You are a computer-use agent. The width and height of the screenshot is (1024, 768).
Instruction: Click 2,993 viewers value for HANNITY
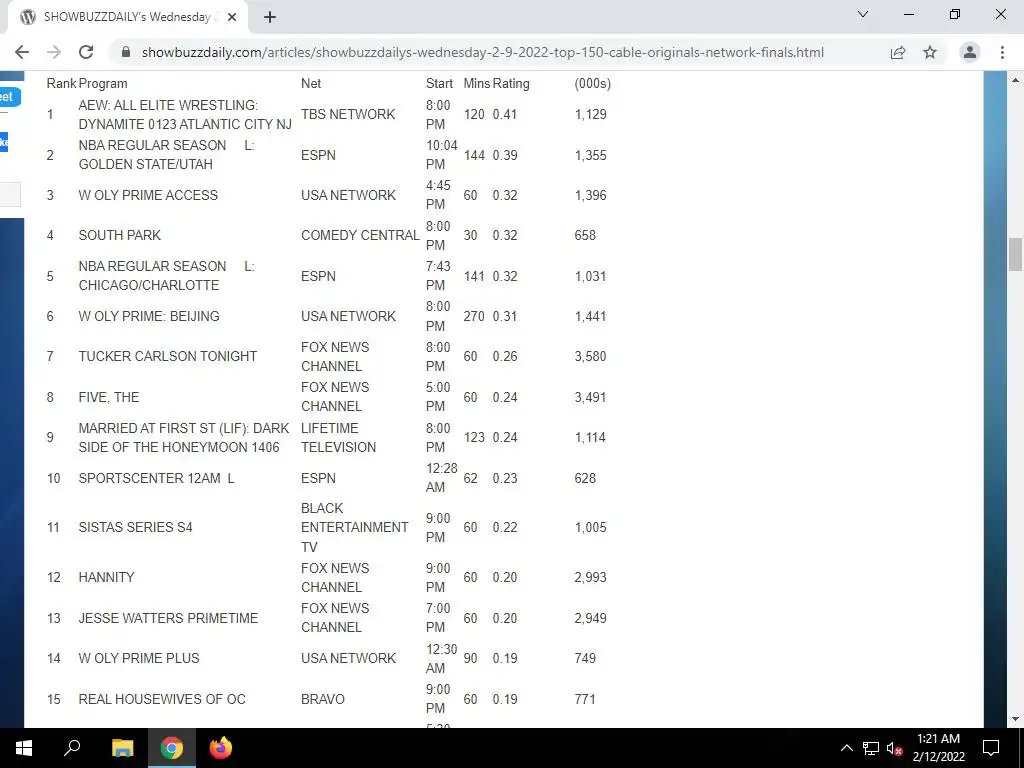coord(590,577)
